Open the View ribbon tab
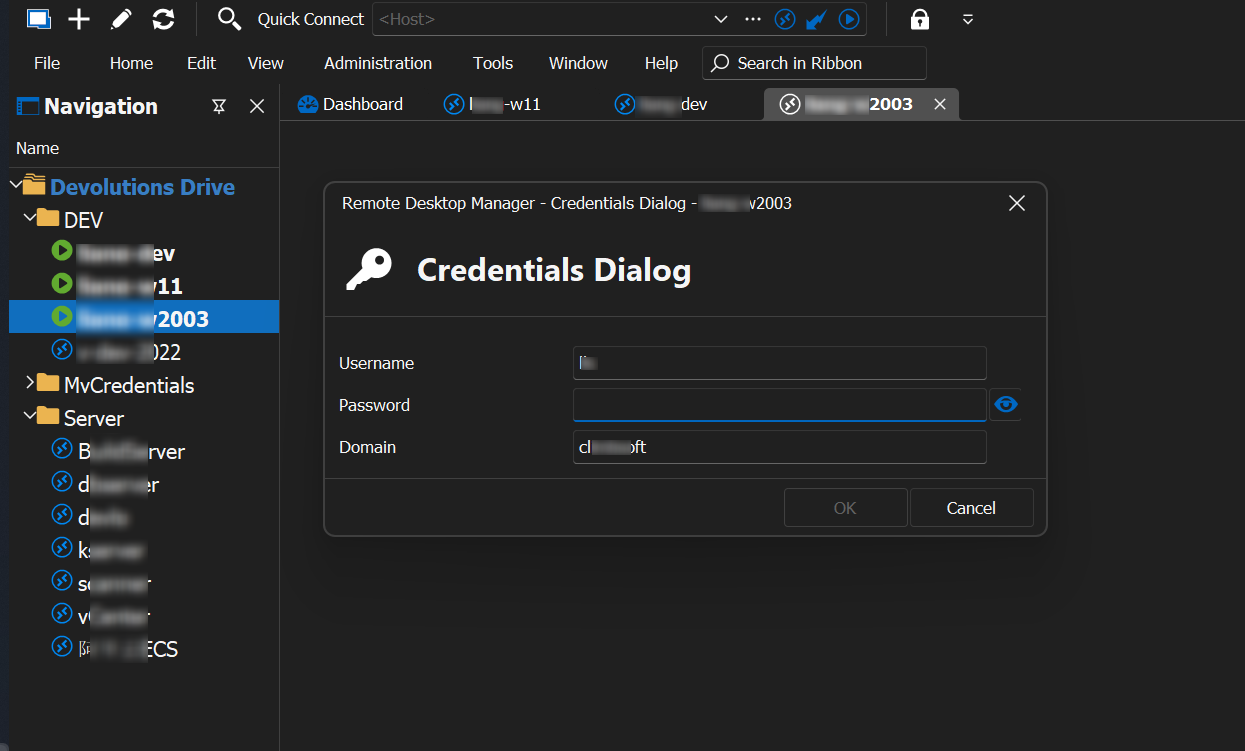The width and height of the screenshot is (1245, 751). [266, 63]
